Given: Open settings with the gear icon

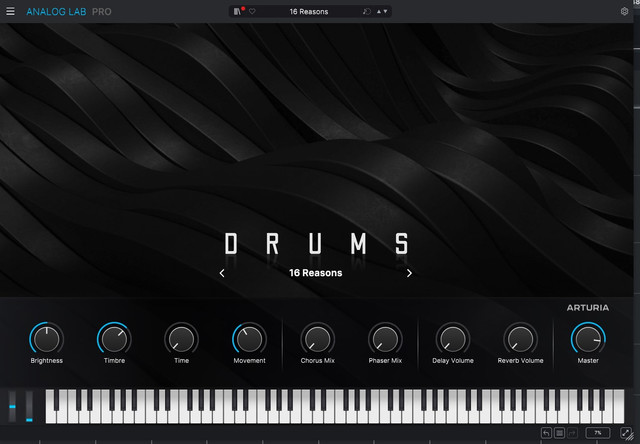Looking at the screenshot, I should (624, 11).
